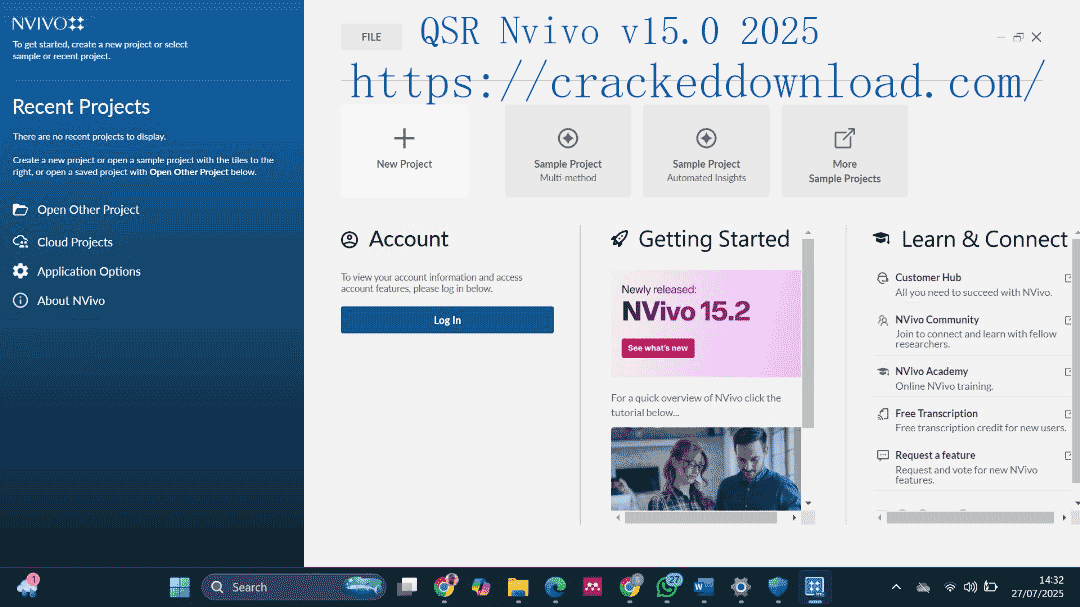Open Free Transcription link
1080x607 pixels.
pyautogui.click(x=936, y=413)
